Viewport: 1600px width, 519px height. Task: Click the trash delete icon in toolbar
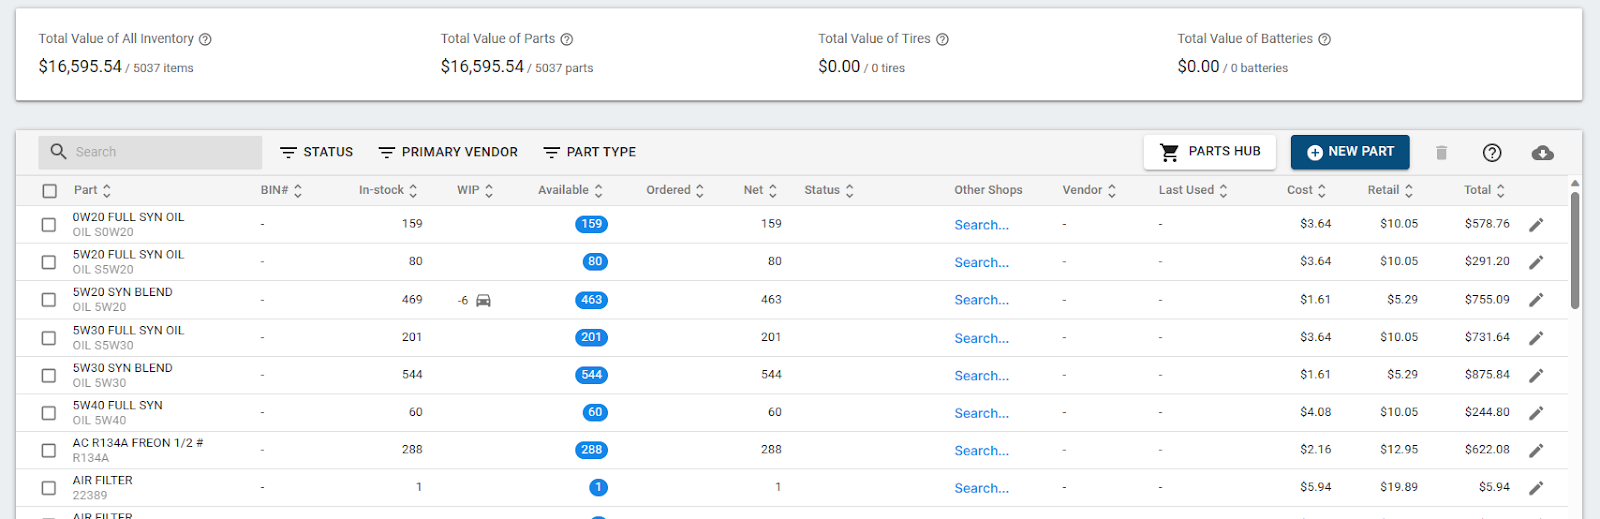[1441, 153]
